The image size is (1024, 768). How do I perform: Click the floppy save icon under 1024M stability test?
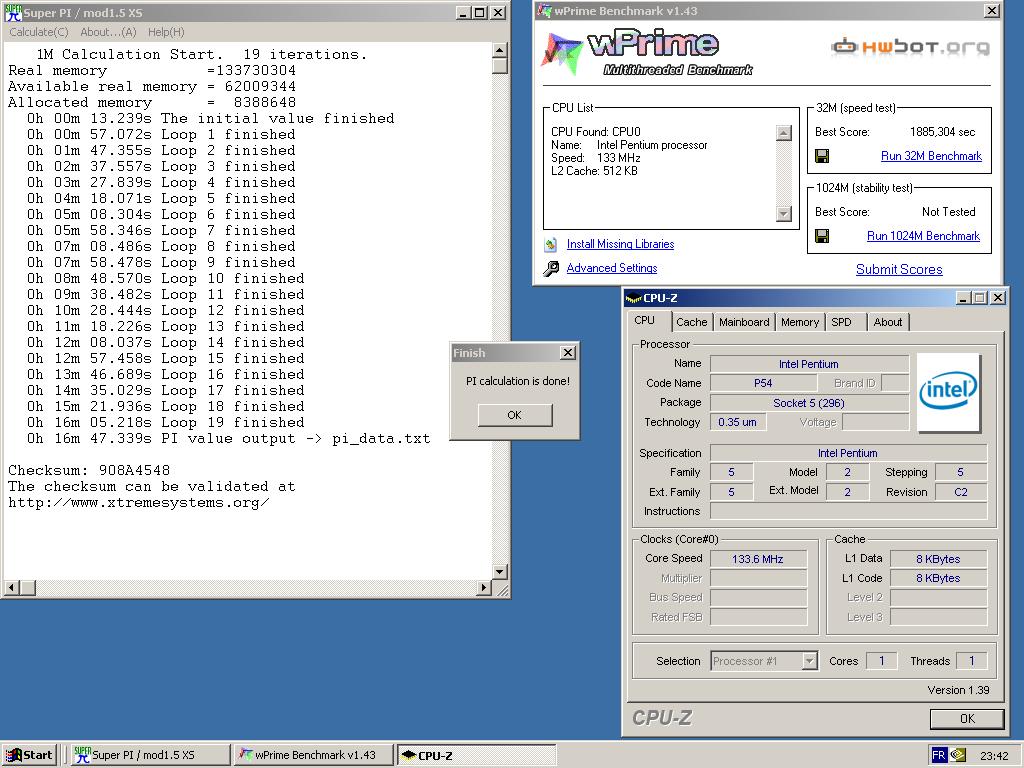[x=822, y=236]
